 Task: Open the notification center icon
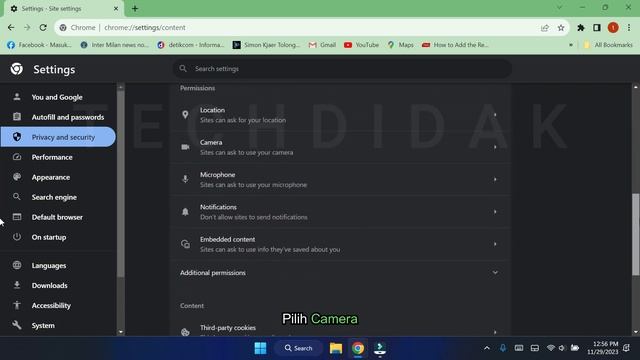point(627,348)
